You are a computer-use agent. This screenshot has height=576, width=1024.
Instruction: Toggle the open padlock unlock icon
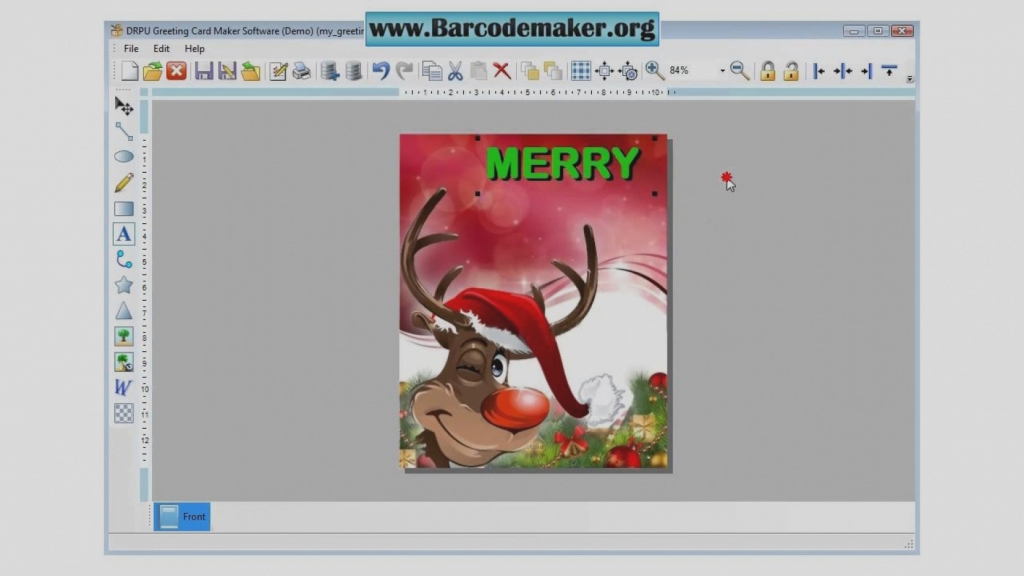[791, 71]
